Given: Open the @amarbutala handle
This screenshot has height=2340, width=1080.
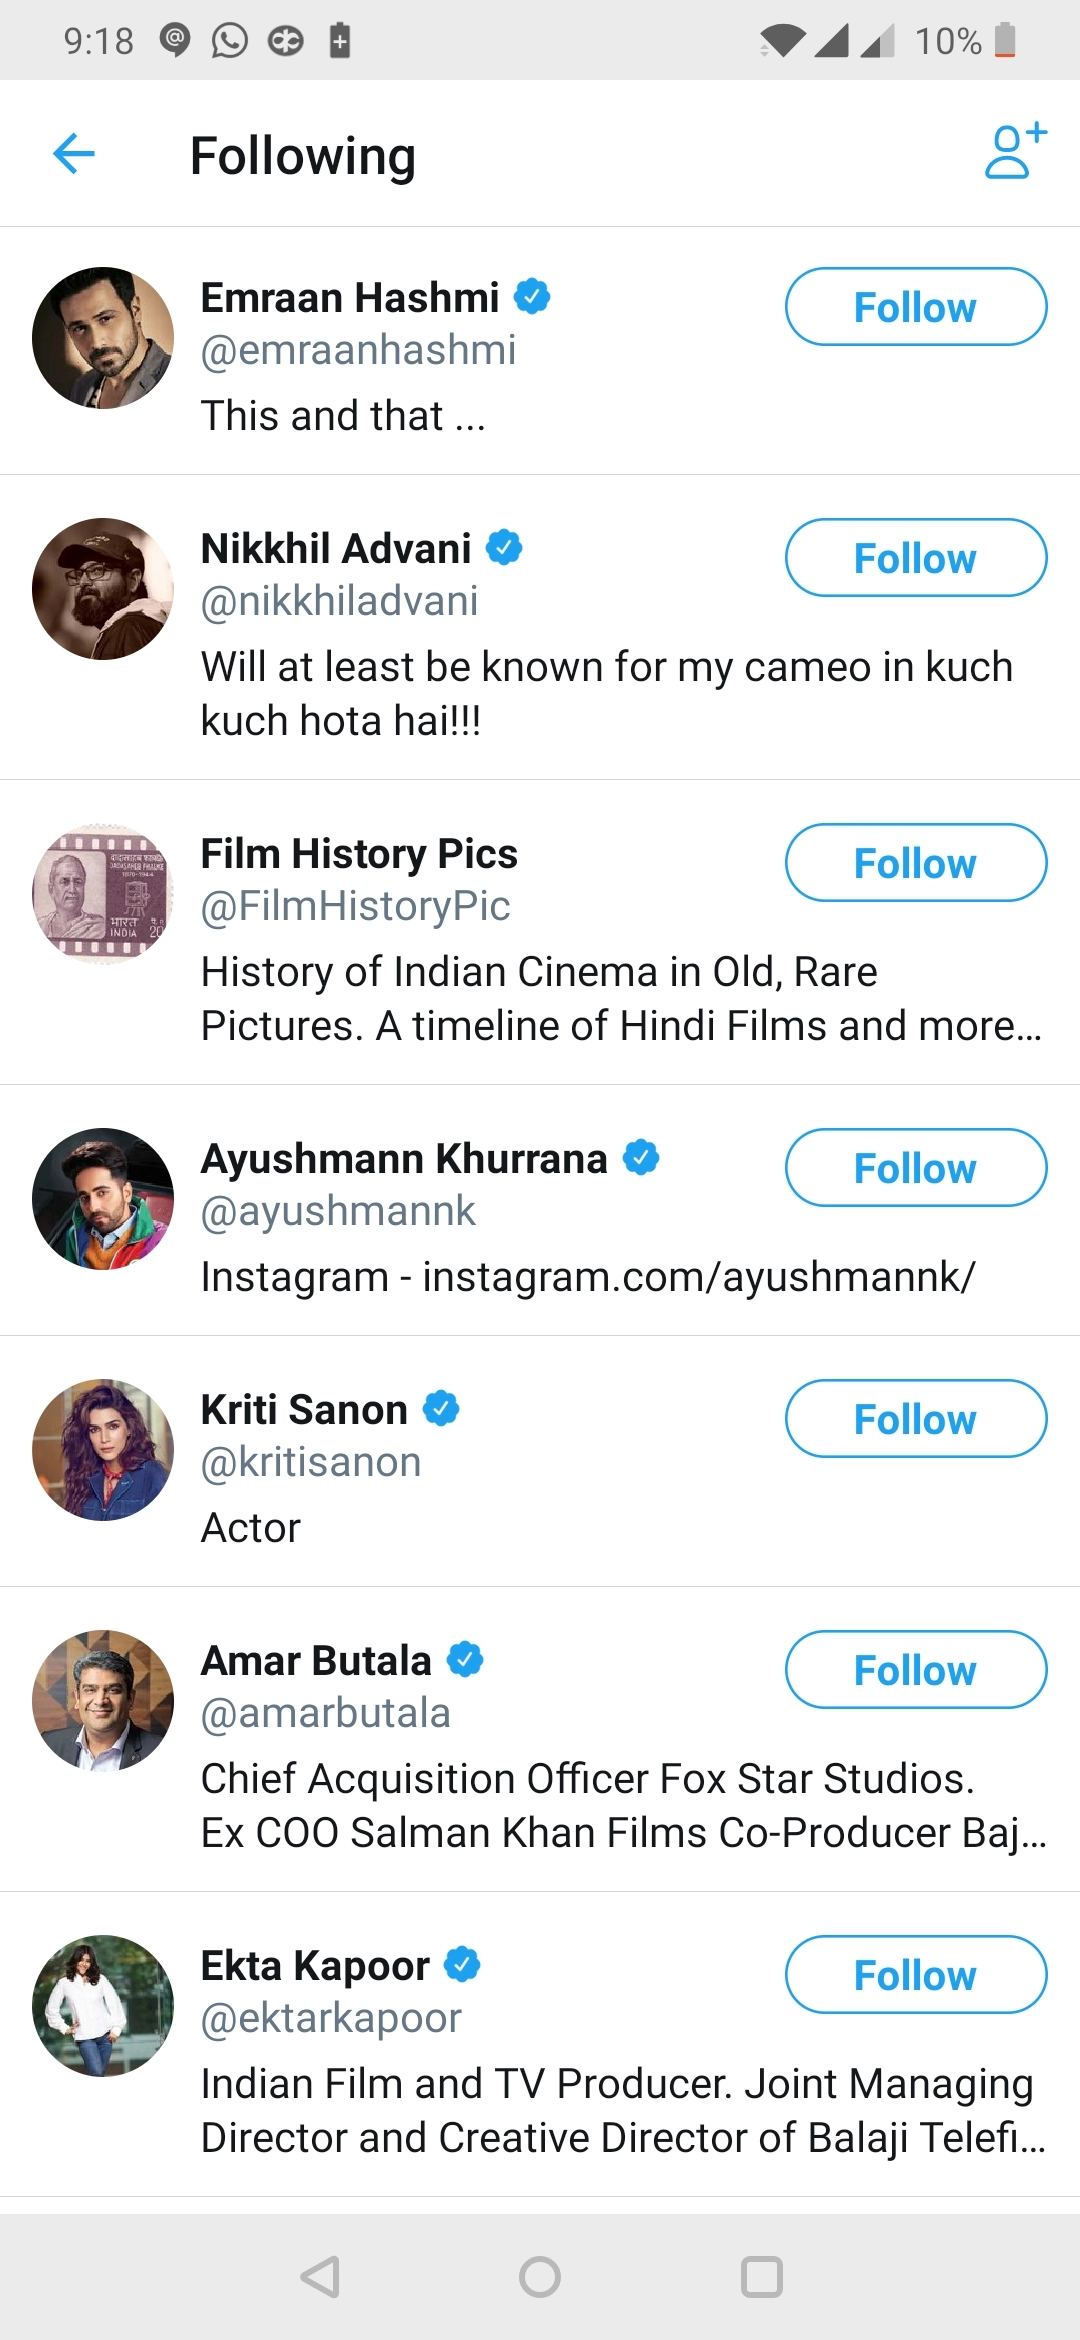Looking at the screenshot, I should pos(326,1713).
